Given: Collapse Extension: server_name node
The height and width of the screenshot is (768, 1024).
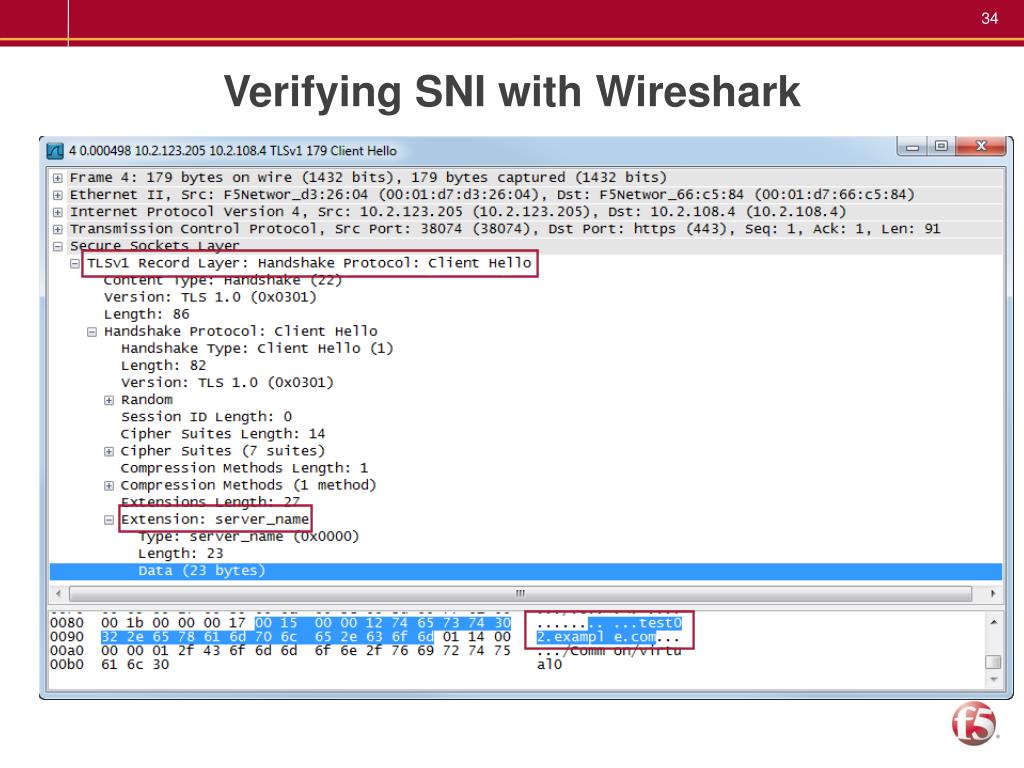Looking at the screenshot, I should [109, 520].
